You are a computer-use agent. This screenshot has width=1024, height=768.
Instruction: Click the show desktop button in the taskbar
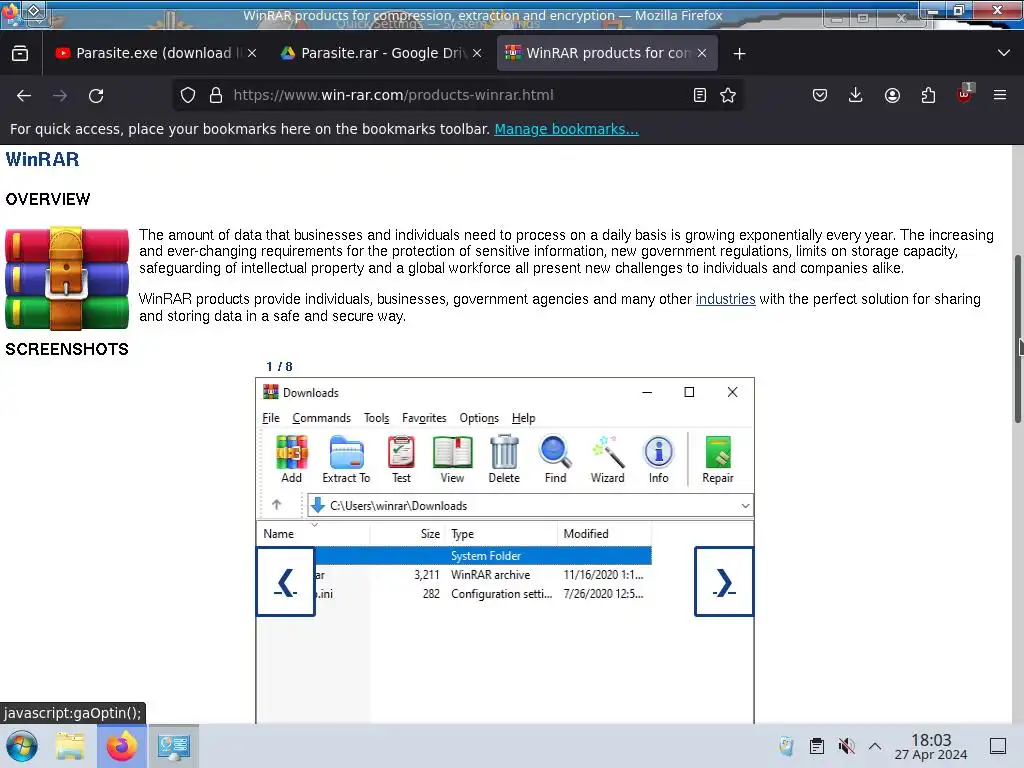pyautogui.click(x=998, y=746)
